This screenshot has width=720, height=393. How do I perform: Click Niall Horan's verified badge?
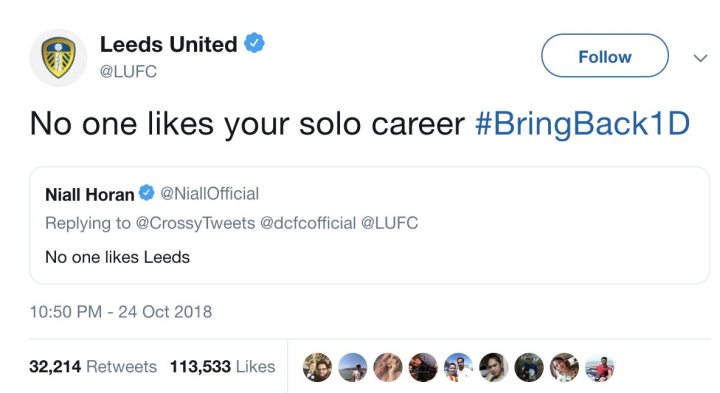(x=147, y=193)
